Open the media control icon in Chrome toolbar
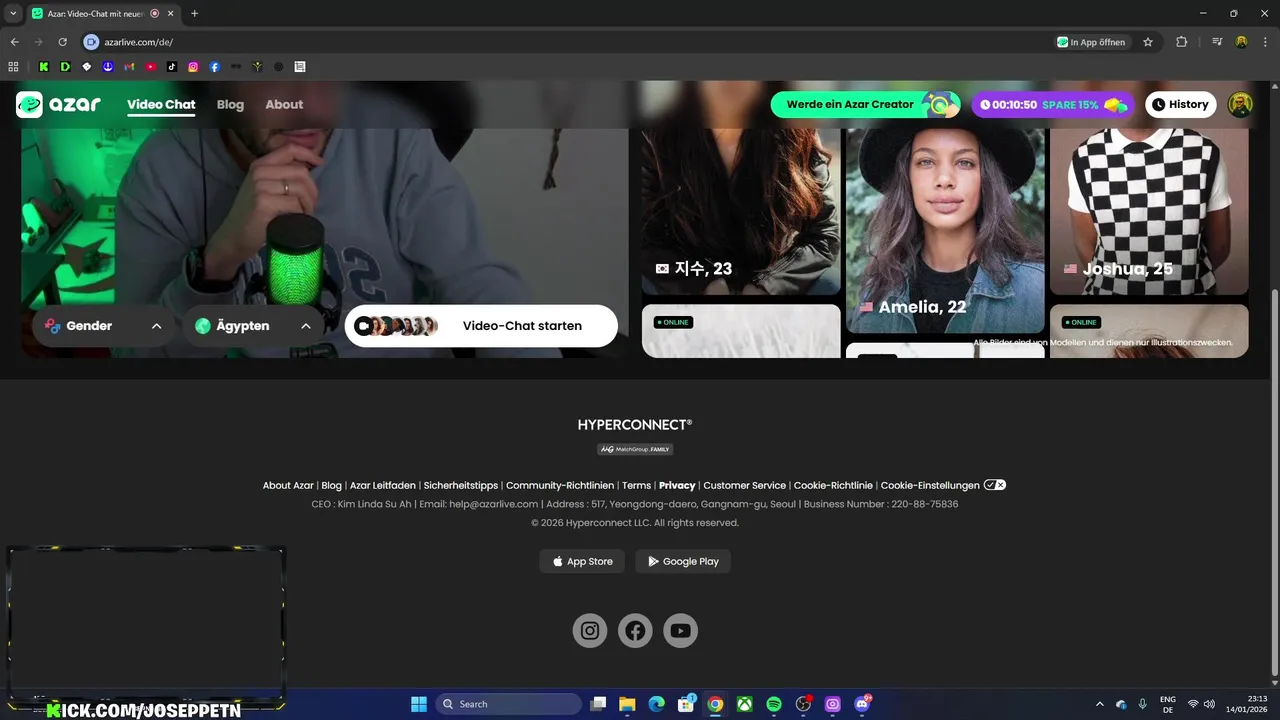1280x720 pixels. point(1217,42)
